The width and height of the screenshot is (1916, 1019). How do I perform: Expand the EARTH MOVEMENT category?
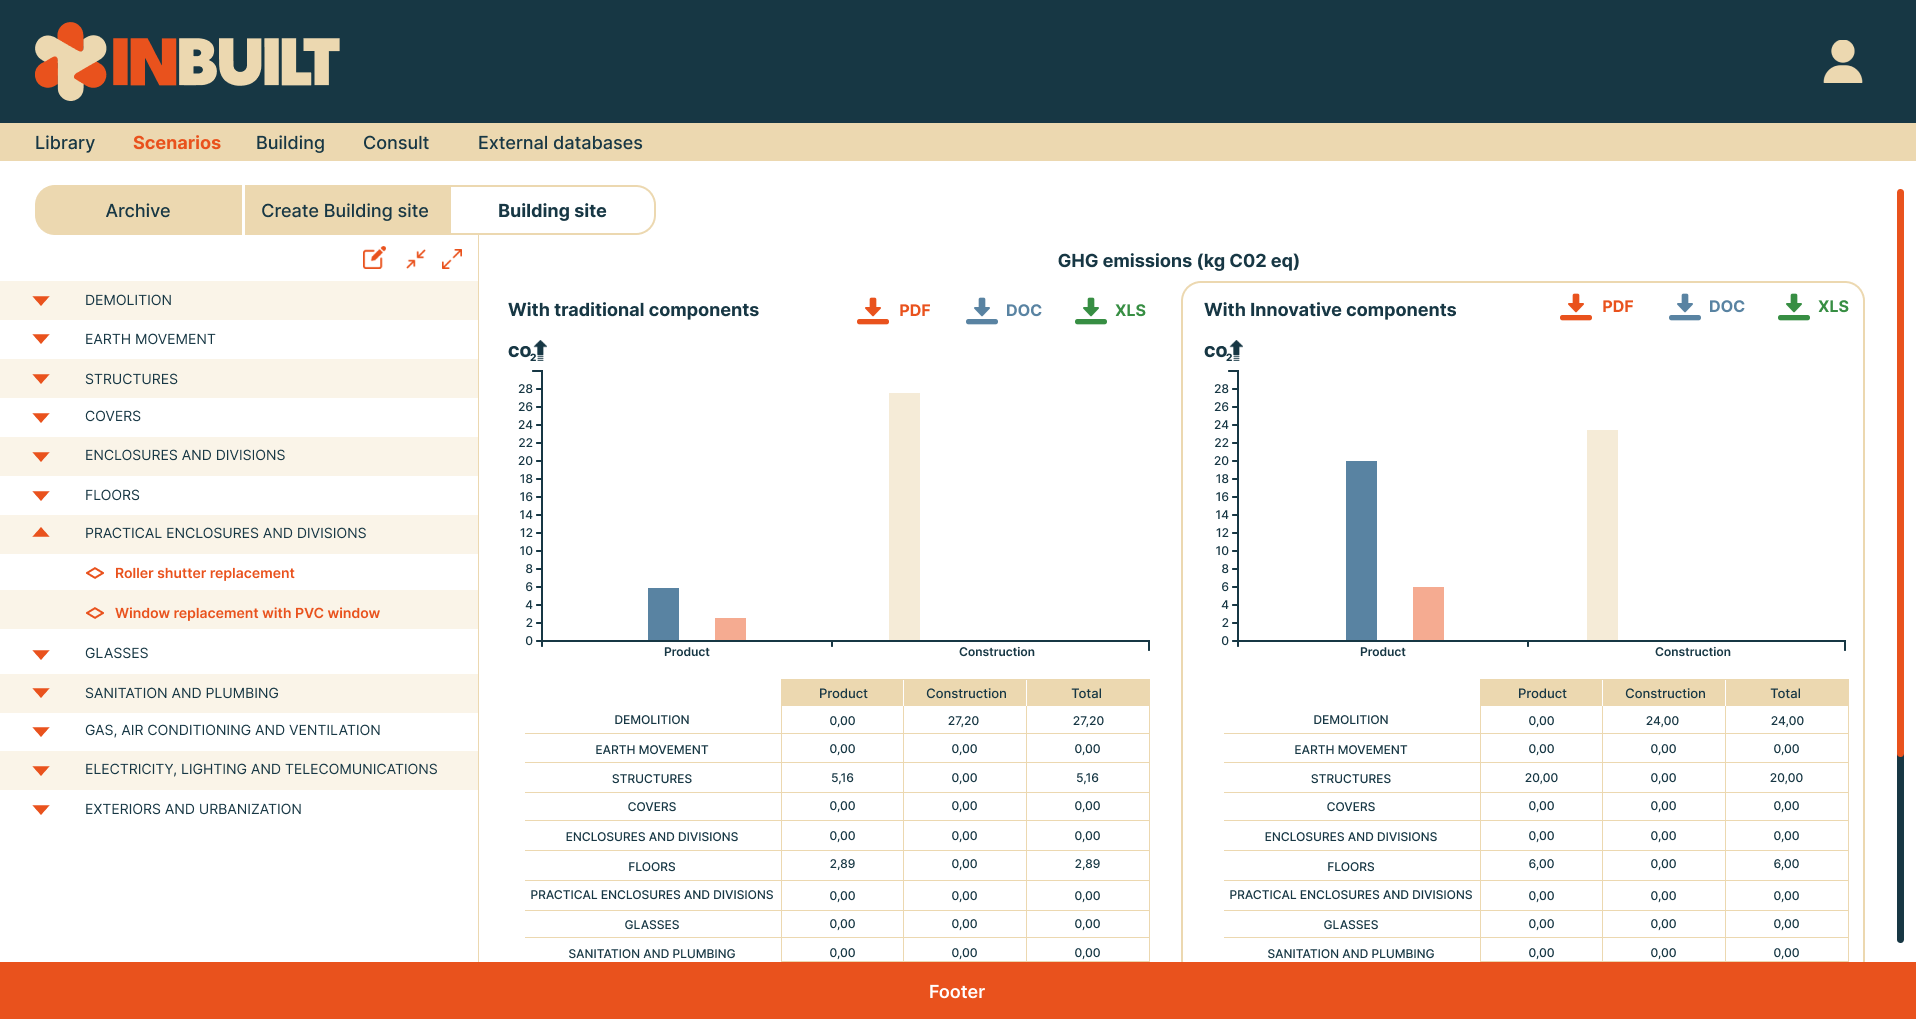[41, 339]
